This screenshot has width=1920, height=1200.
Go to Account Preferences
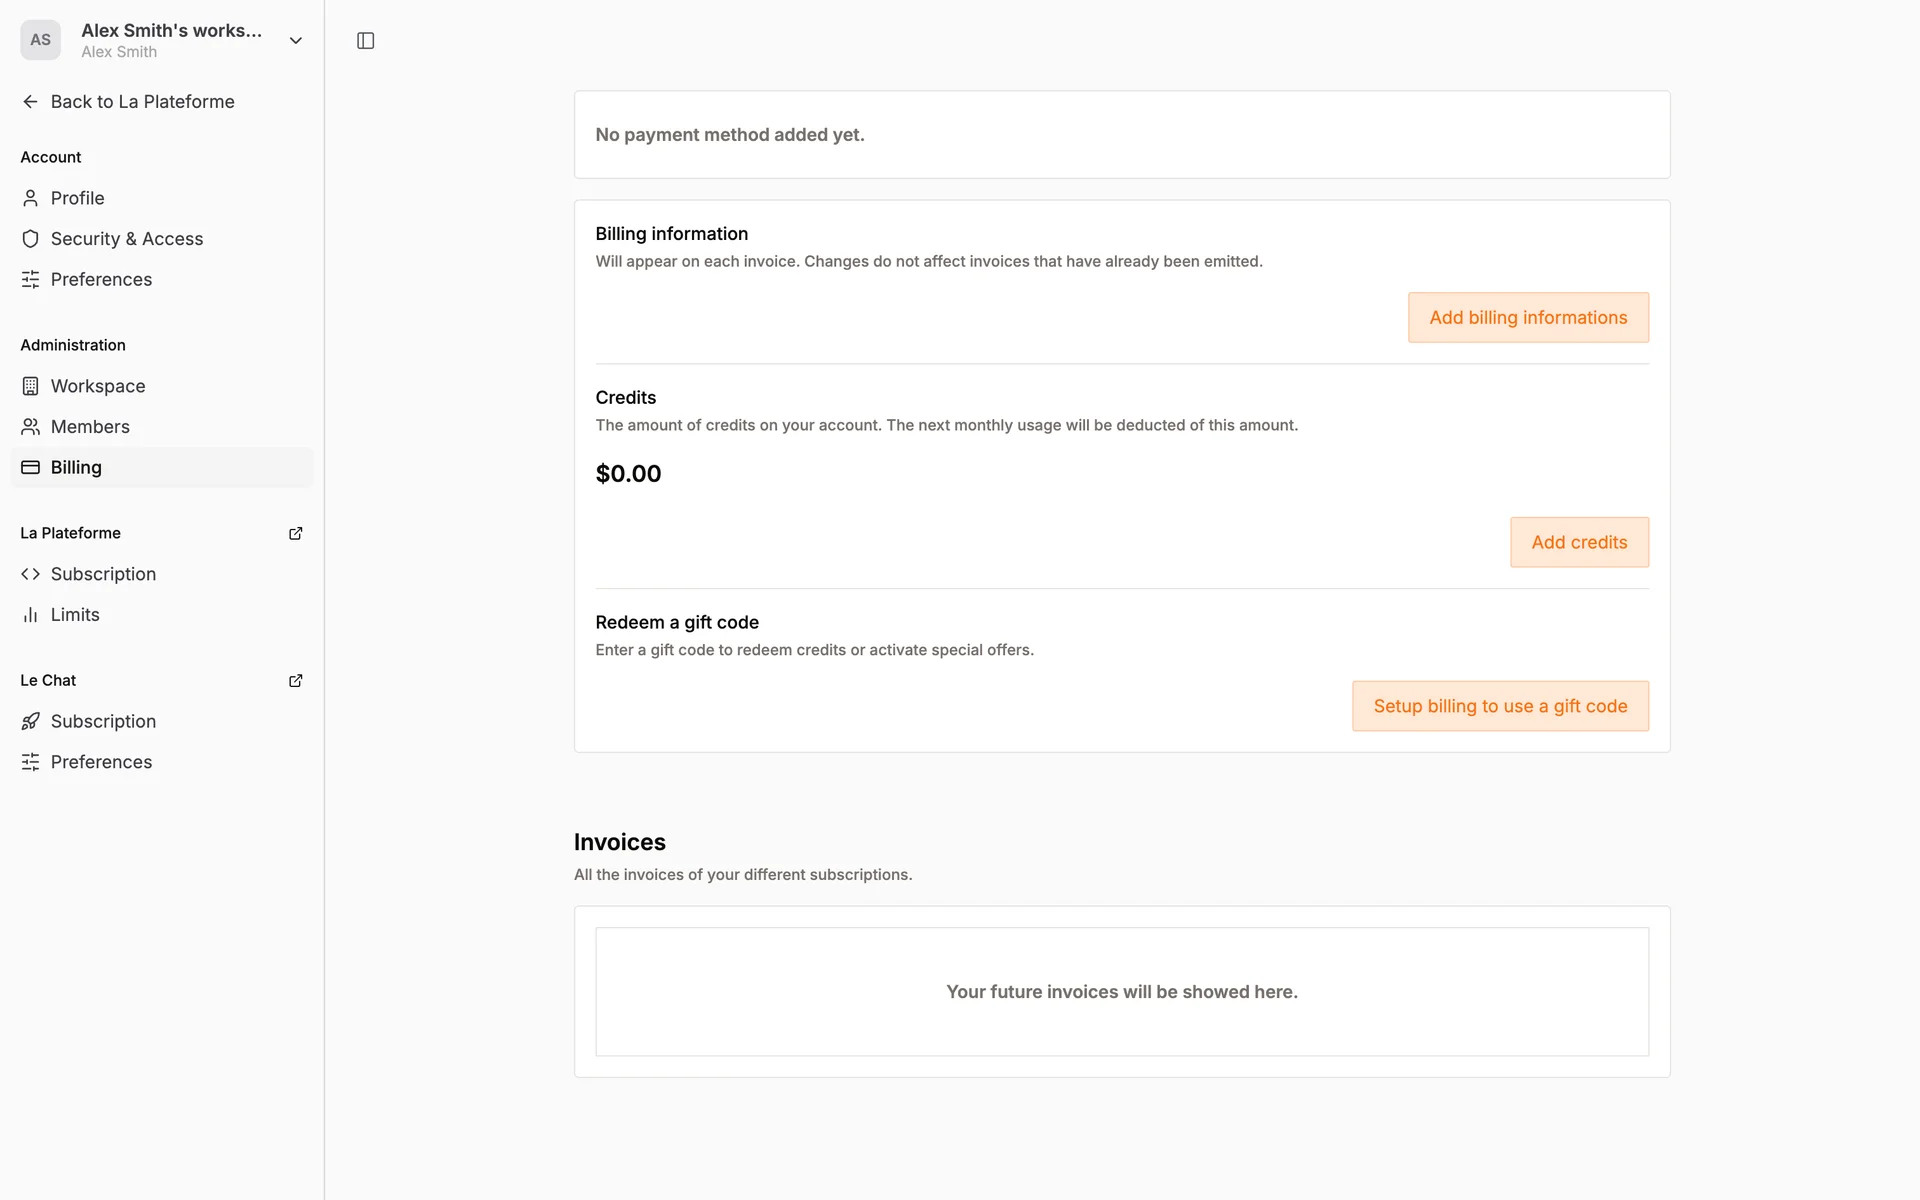(x=101, y=280)
